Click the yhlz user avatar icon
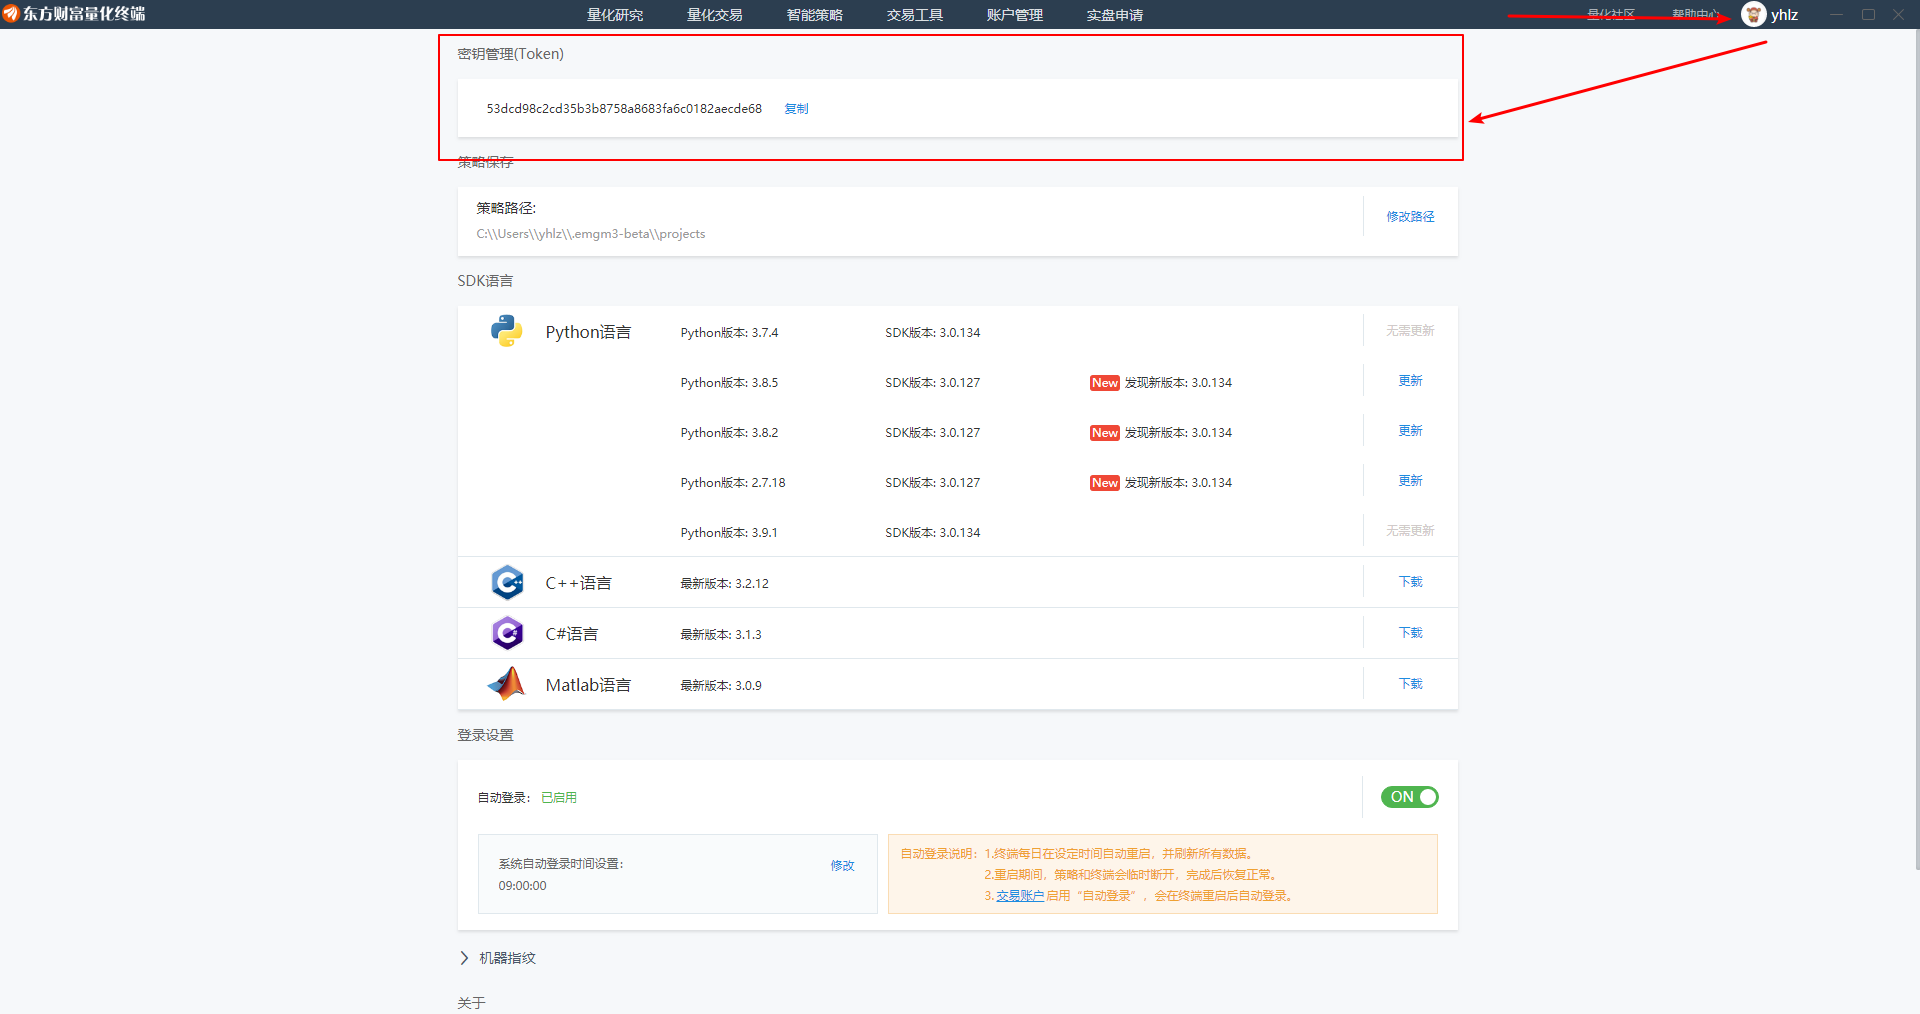 [1753, 14]
